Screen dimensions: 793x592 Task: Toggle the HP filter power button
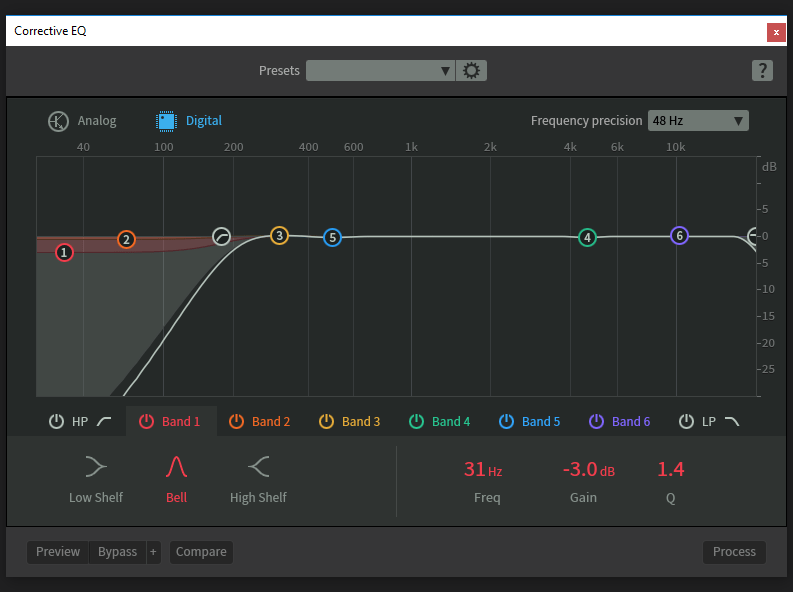57,421
